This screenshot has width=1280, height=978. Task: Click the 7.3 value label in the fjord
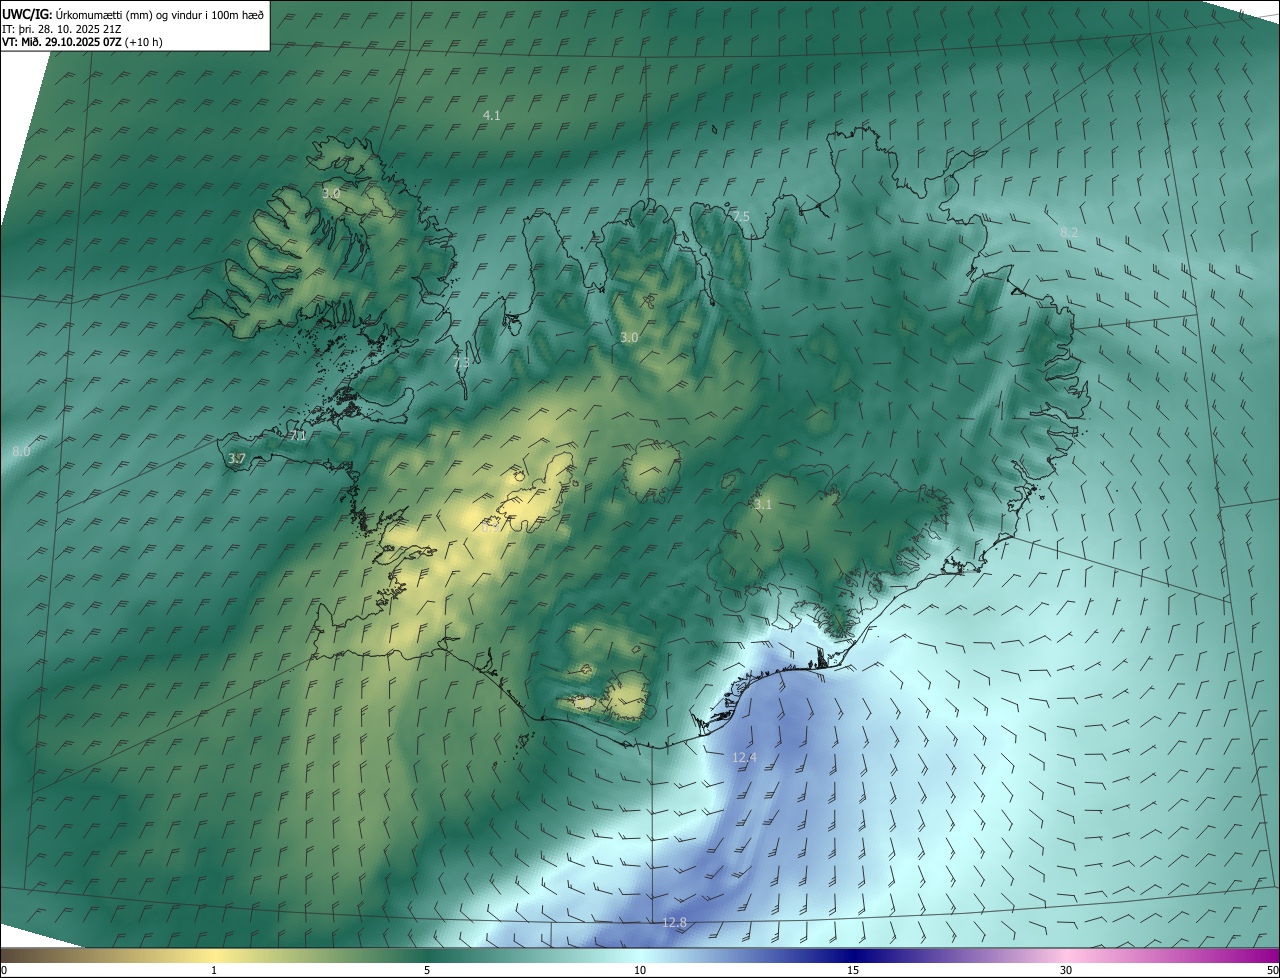(461, 364)
